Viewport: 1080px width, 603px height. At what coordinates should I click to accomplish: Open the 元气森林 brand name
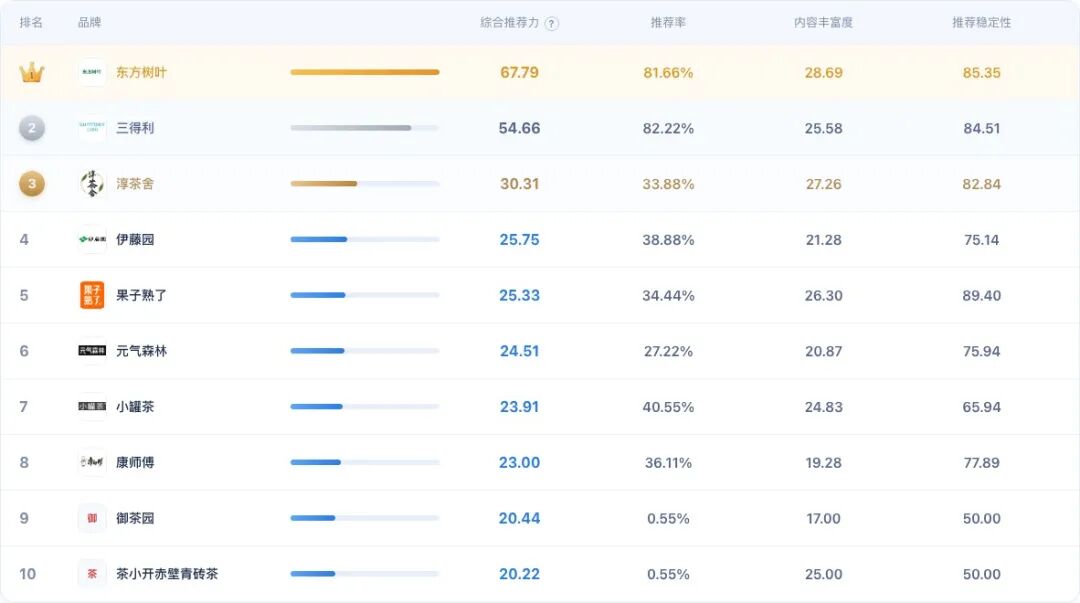(141, 351)
